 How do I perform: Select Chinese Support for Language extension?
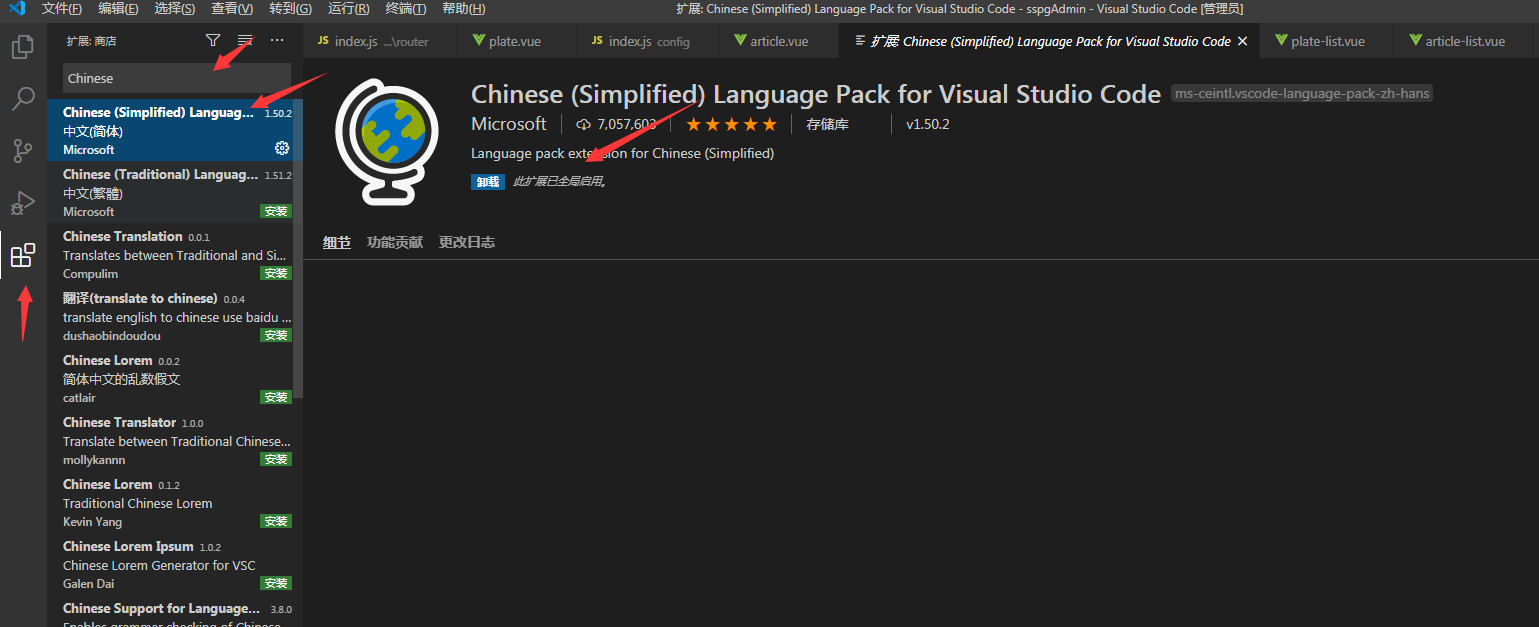[x=175, y=612]
